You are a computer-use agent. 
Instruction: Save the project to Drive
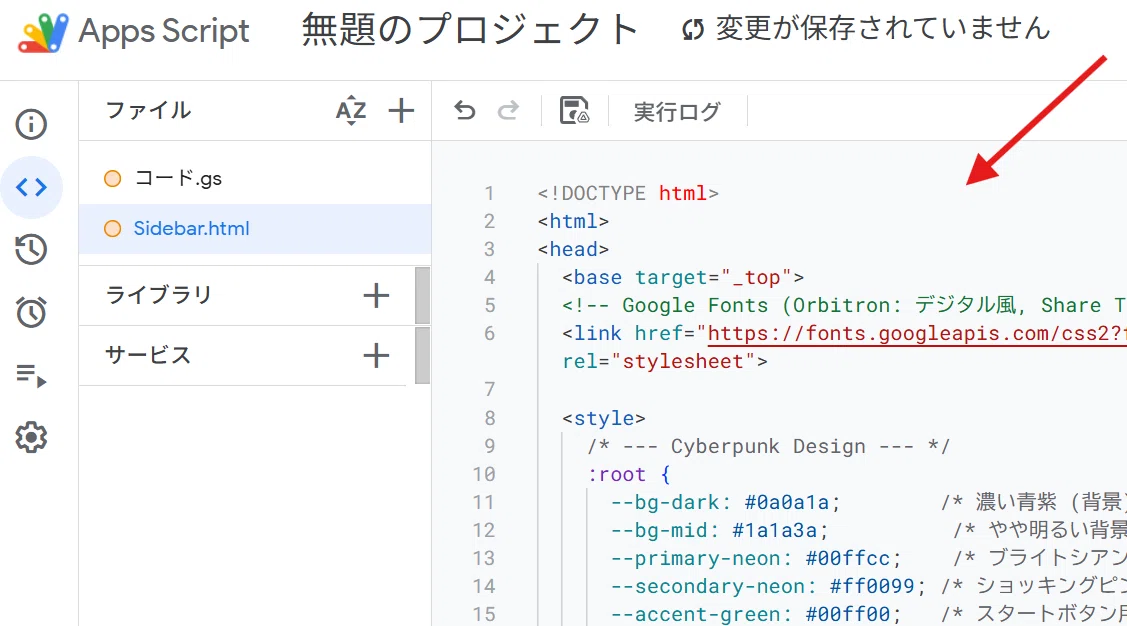[x=574, y=111]
